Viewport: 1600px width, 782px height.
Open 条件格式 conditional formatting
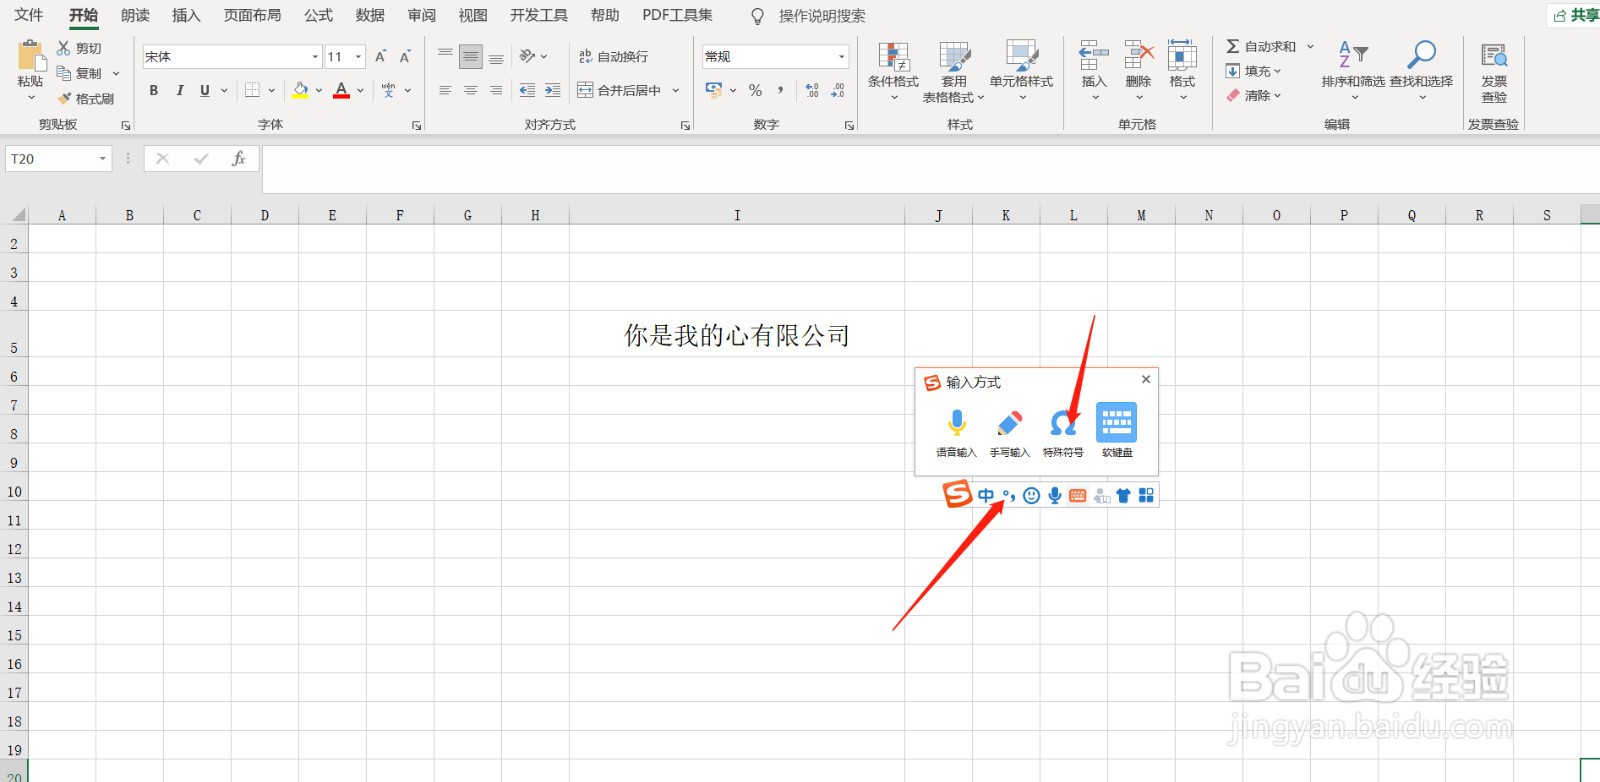tap(893, 70)
